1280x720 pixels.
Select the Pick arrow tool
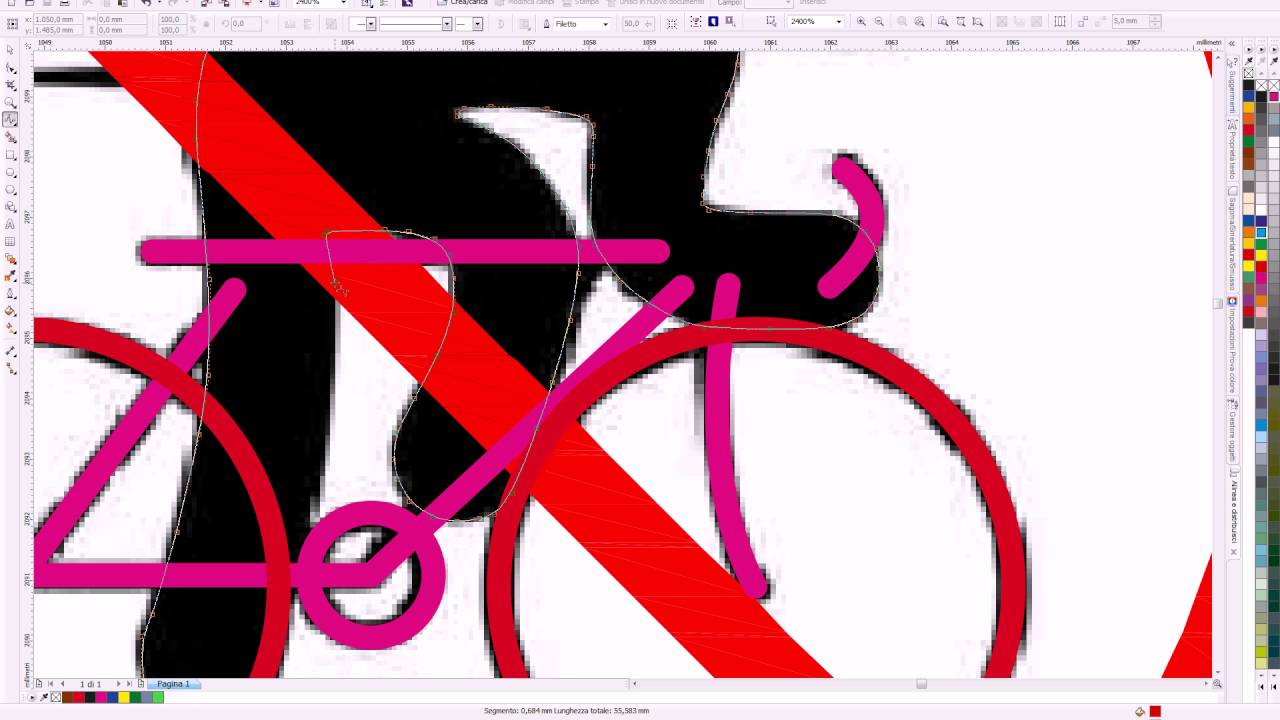(10, 48)
